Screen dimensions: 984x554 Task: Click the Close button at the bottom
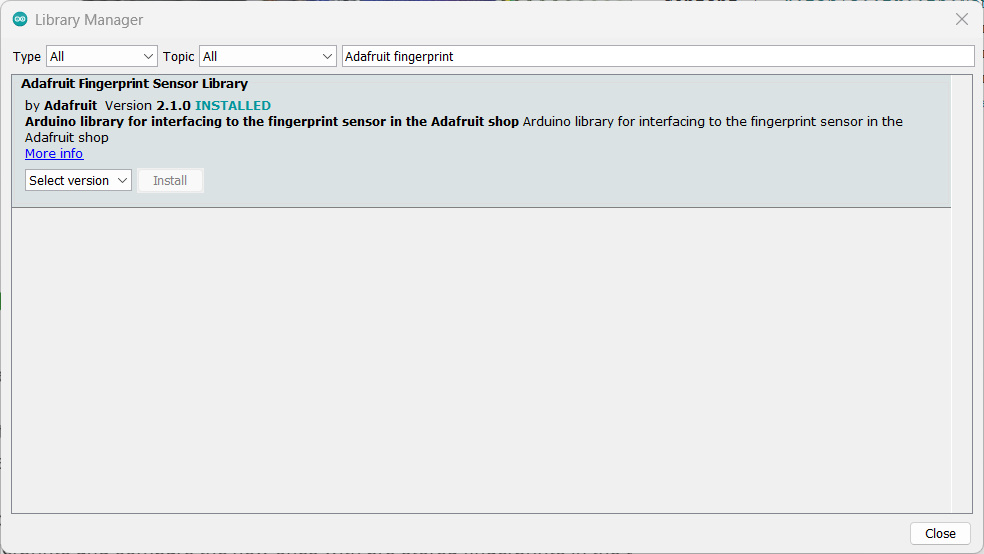tap(939, 533)
